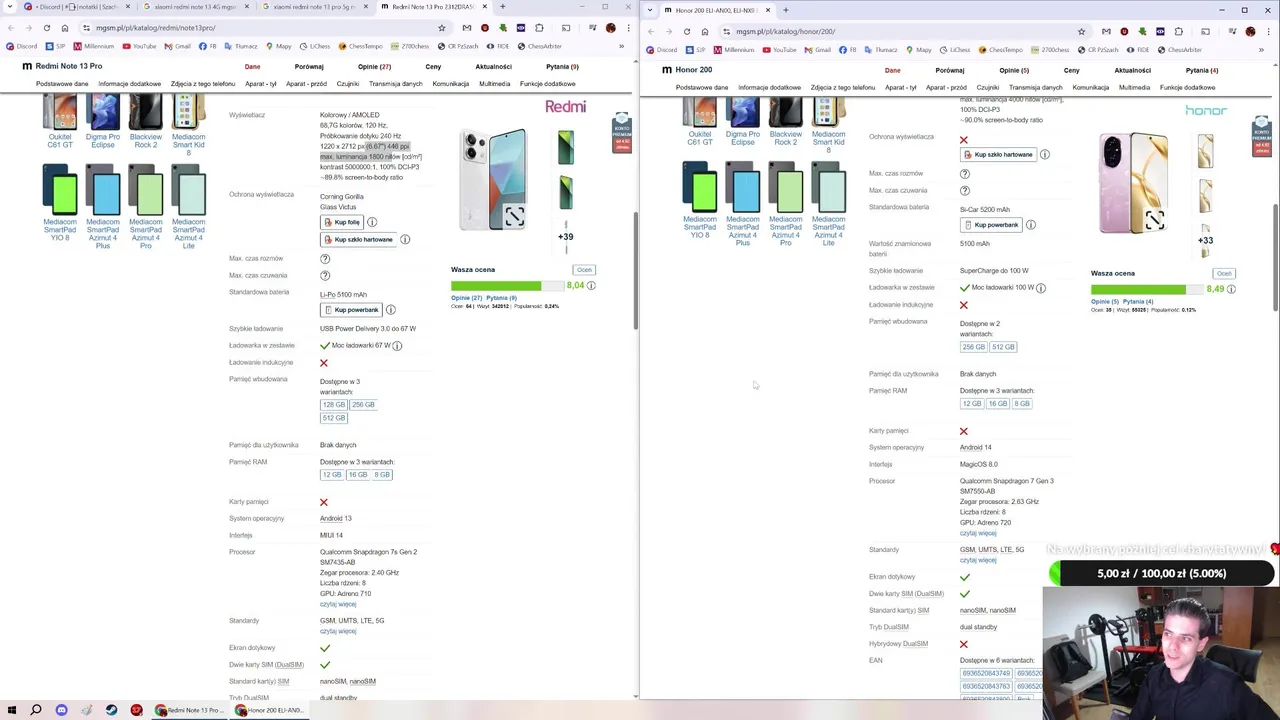The image size is (1280, 720).
Task: Open Porównaj tab on Redmi page
Action: tap(309, 67)
